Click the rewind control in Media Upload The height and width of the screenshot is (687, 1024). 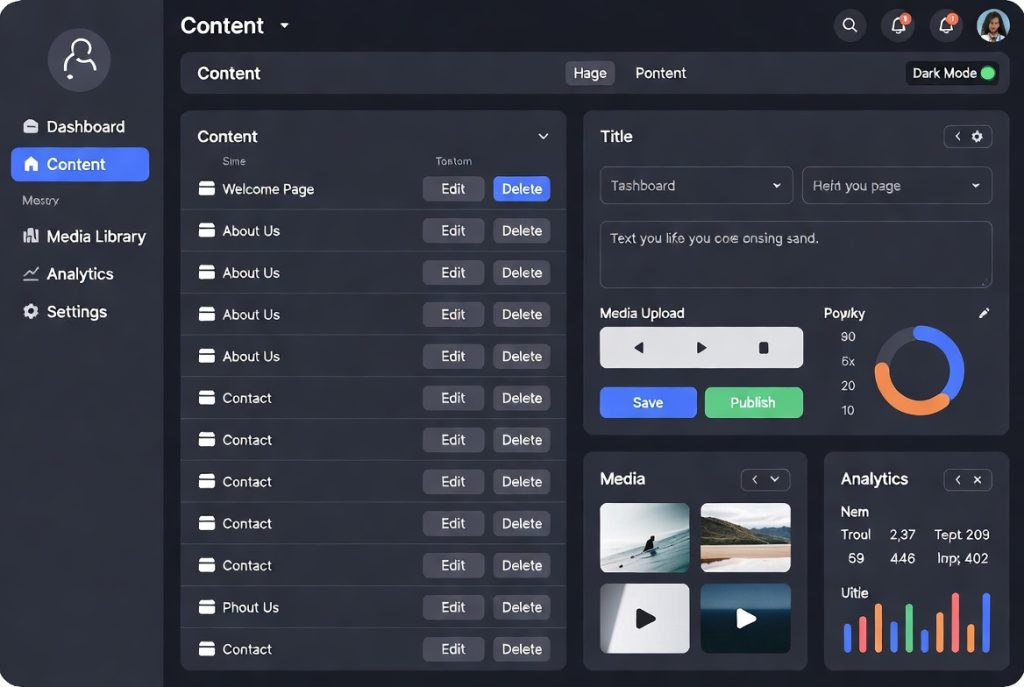(x=639, y=347)
